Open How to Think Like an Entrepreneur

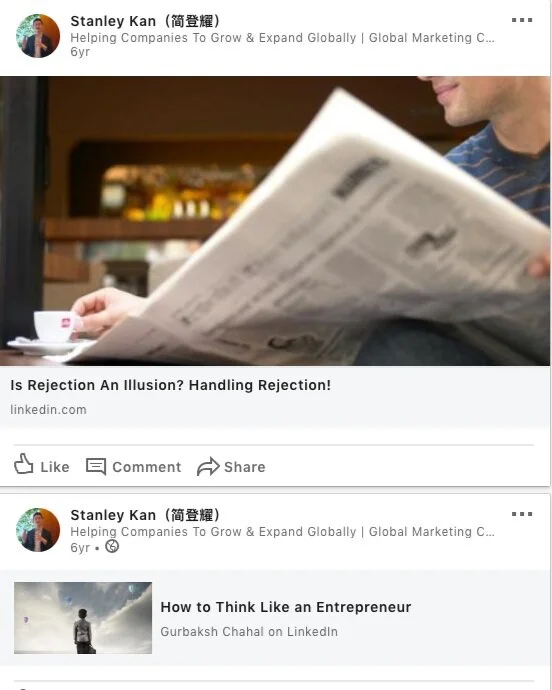tap(286, 607)
